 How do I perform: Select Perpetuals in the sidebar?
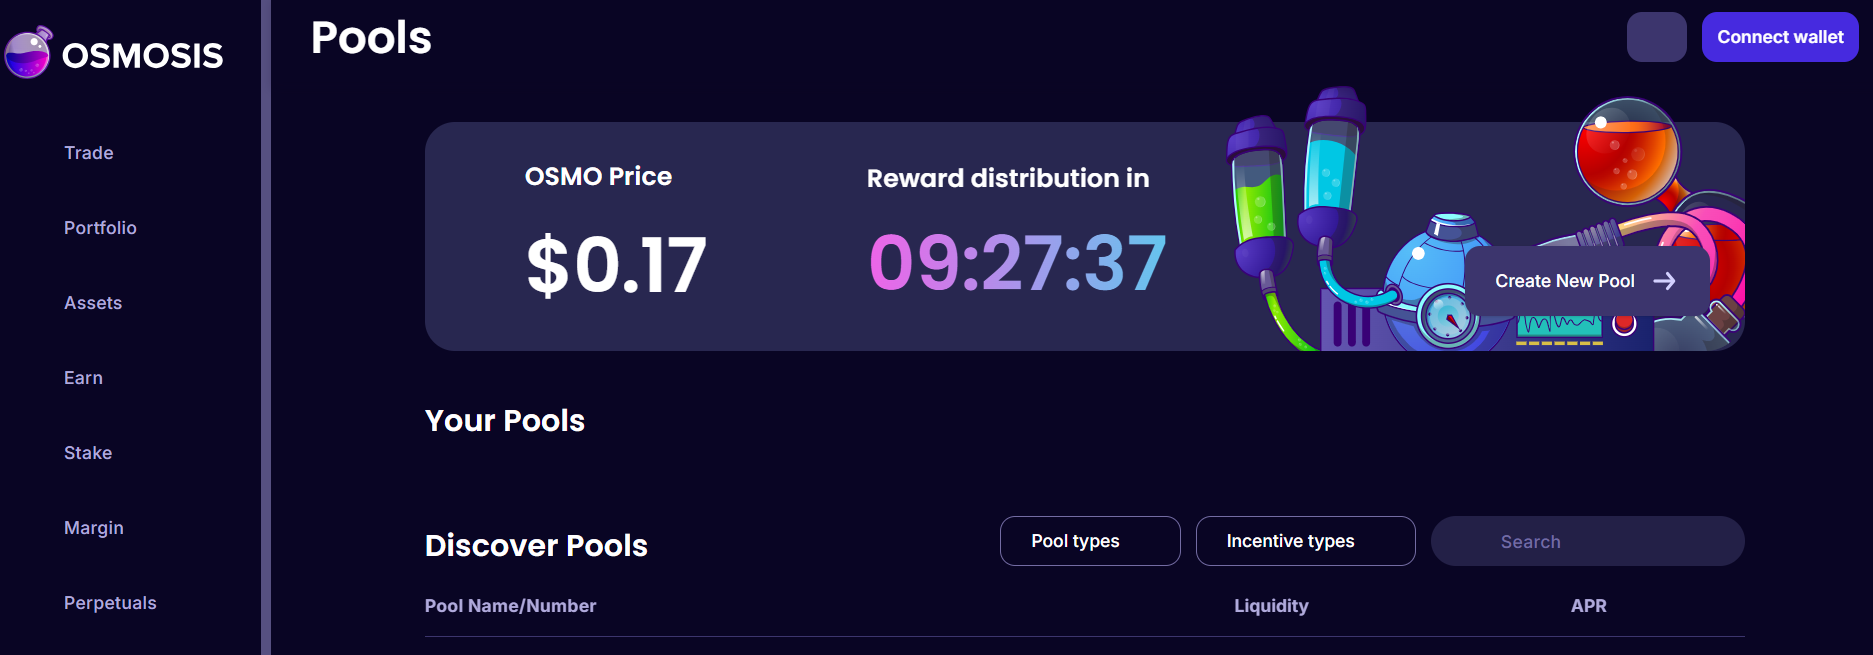pos(110,603)
